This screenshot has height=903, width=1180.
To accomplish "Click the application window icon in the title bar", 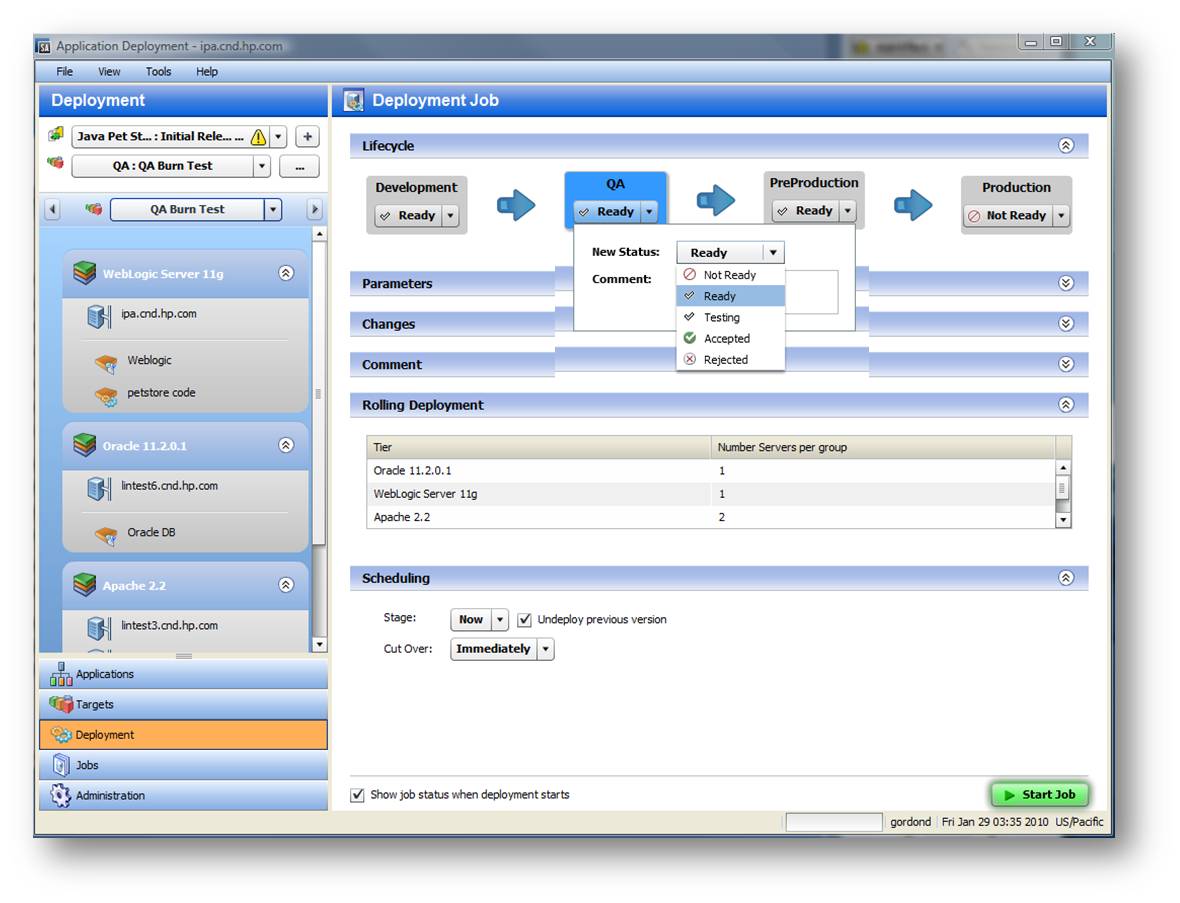I will (44, 47).
